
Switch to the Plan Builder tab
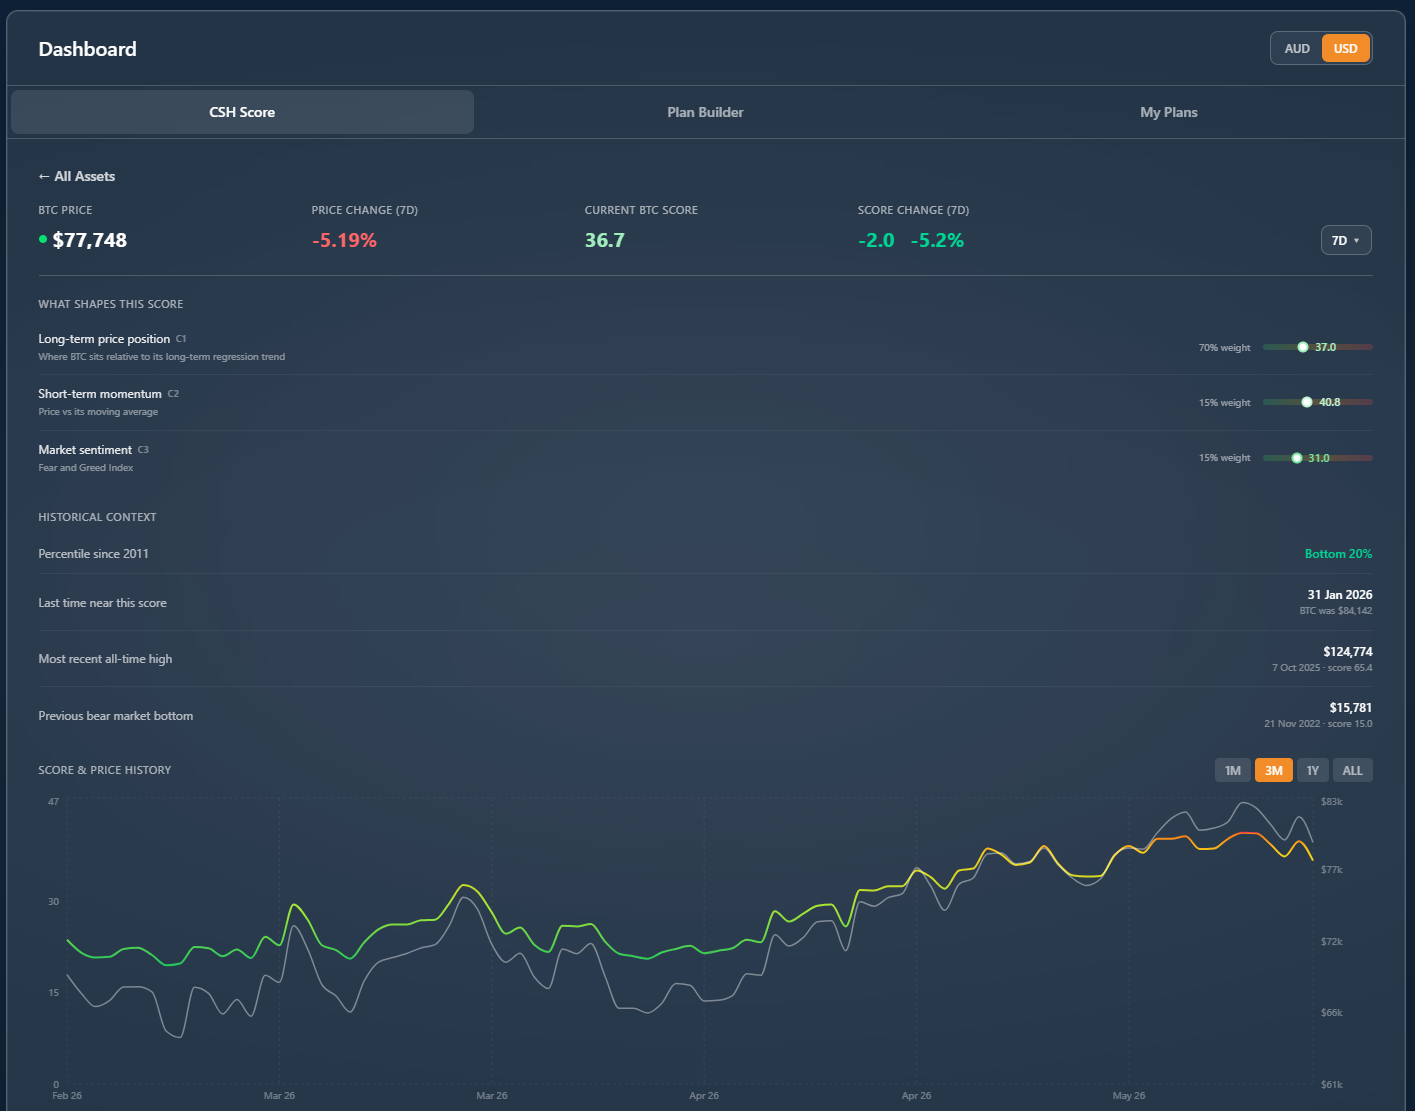[705, 112]
